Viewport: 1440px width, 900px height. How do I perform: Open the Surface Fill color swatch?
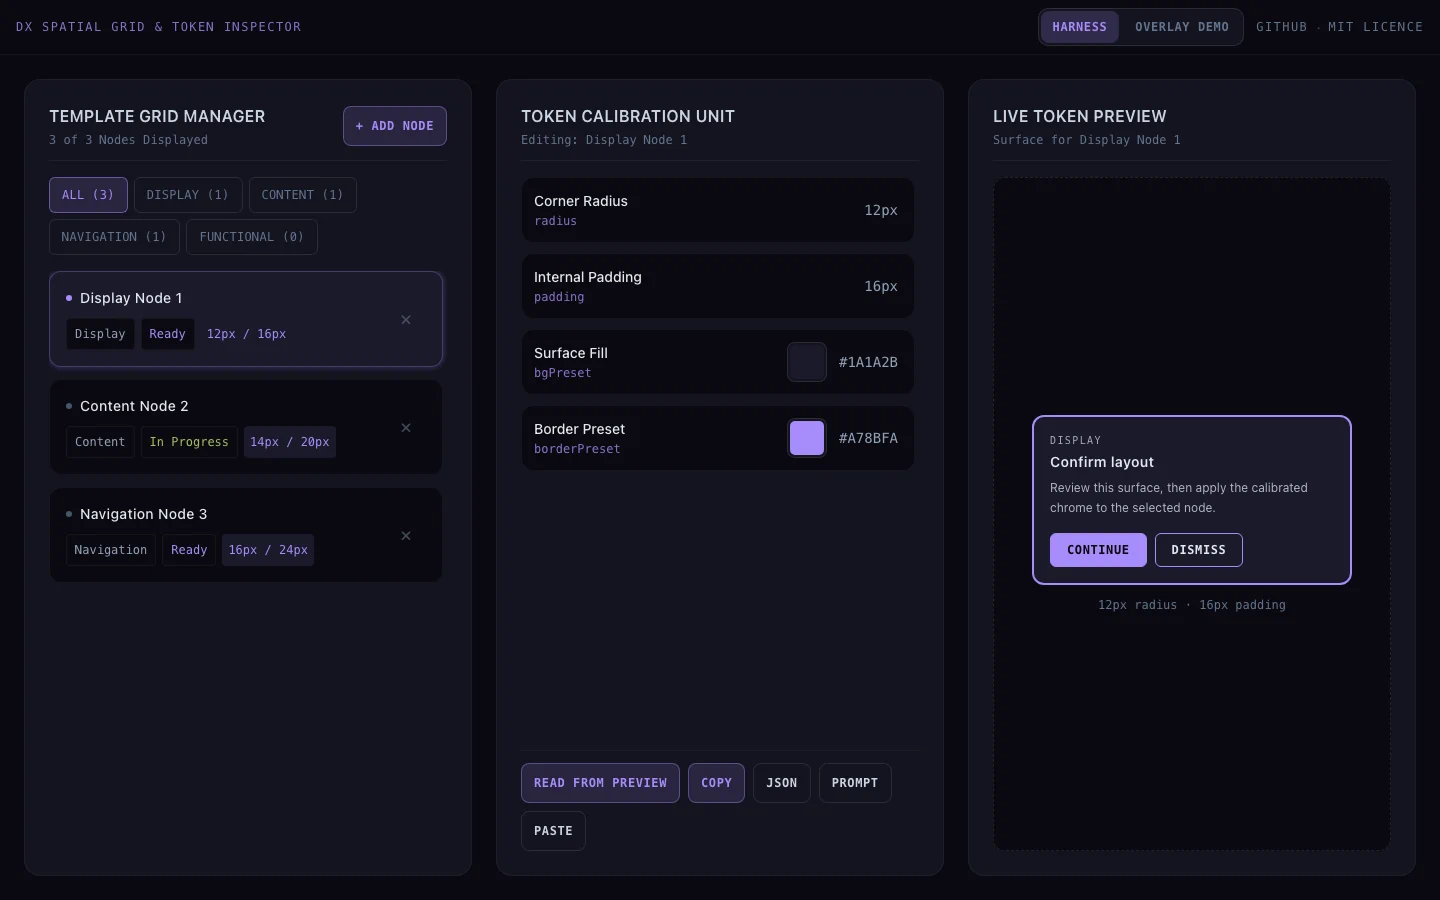click(807, 362)
